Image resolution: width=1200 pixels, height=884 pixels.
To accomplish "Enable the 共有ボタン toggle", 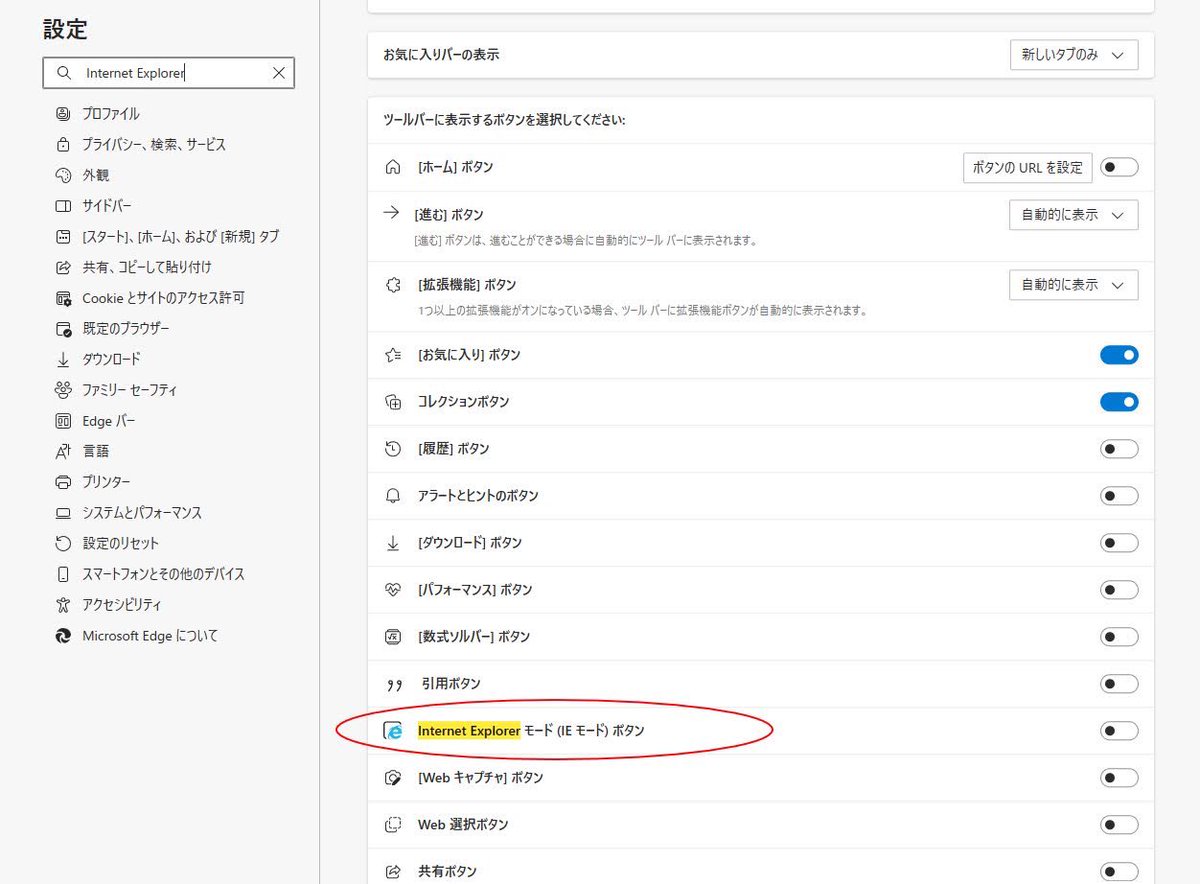I will [x=1119, y=872].
